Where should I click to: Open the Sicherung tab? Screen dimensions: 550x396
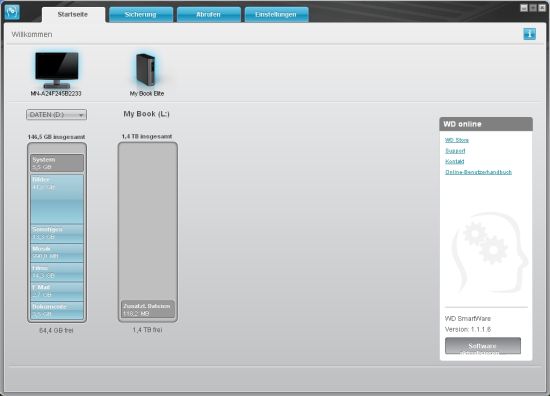(141, 15)
